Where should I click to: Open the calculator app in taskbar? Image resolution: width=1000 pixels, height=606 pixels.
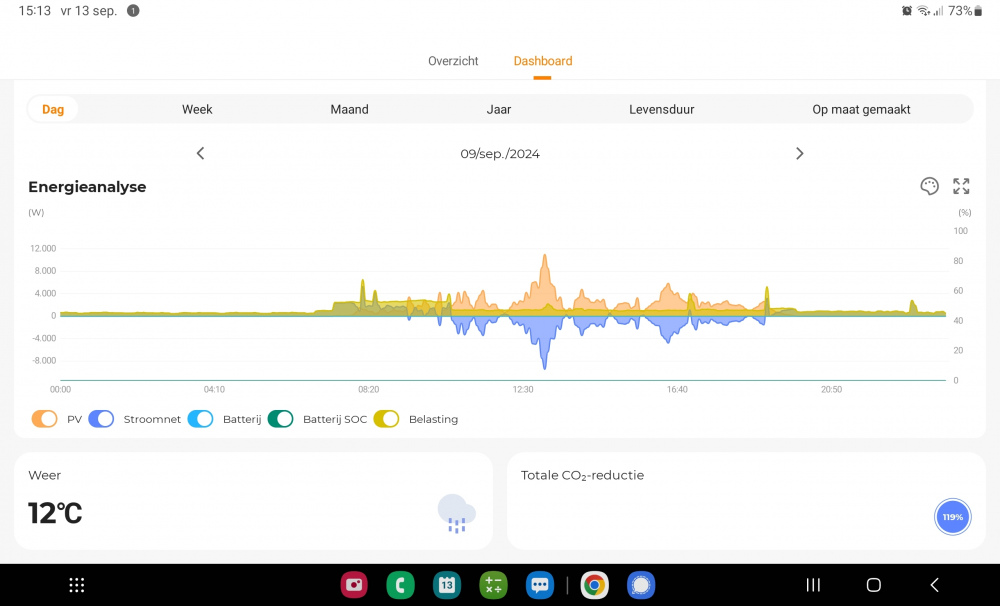pyautogui.click(x=493, y=585)
